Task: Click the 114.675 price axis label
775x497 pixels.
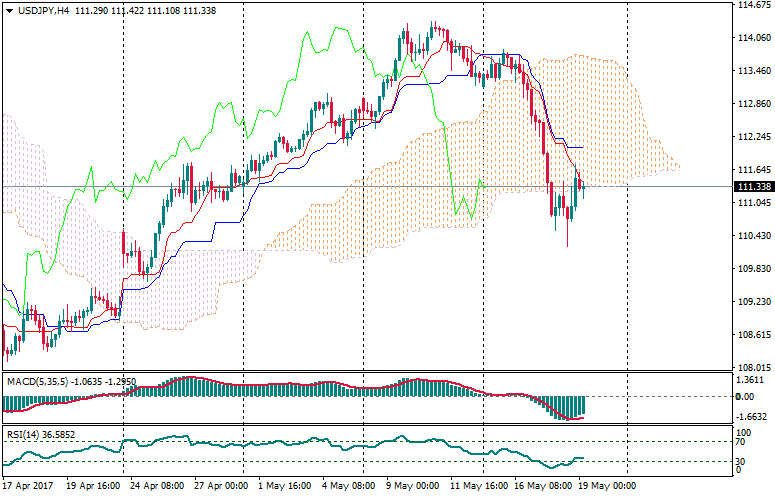Action: 751,5
